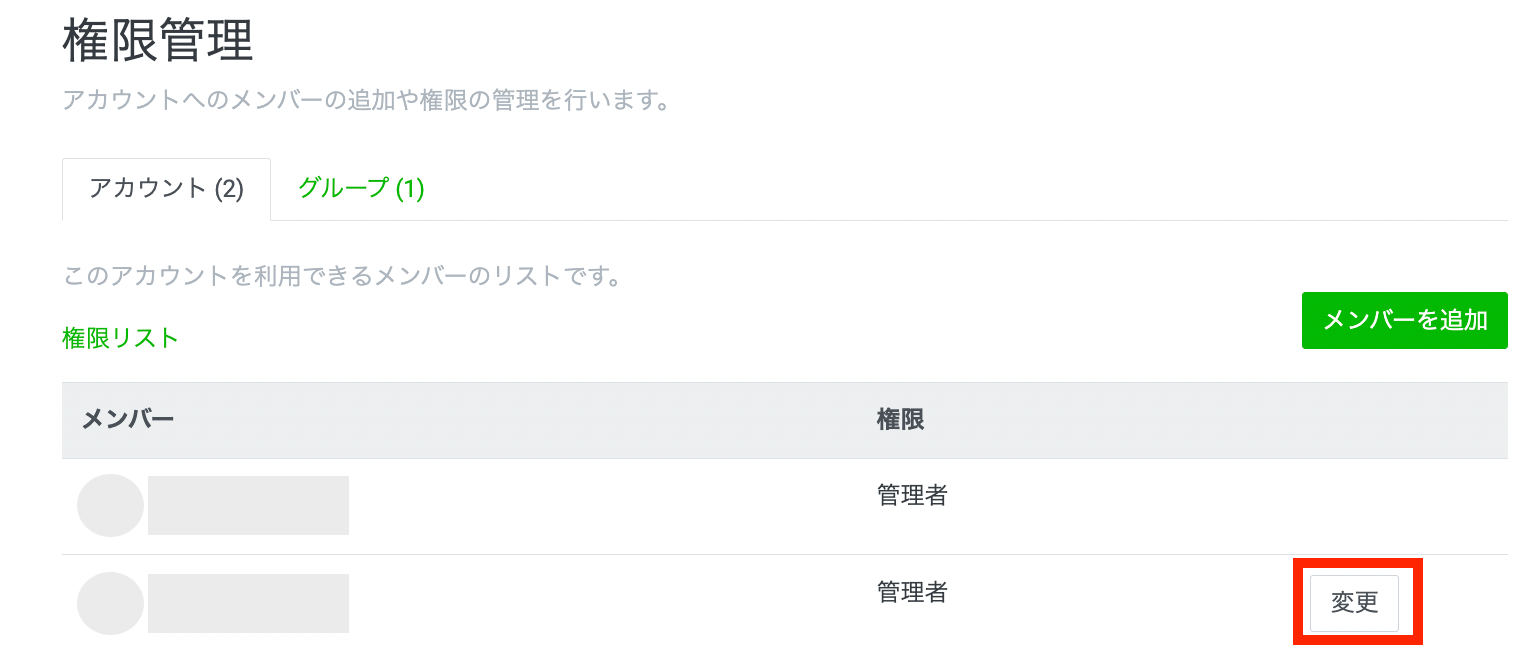Click the 権限管理 page heading
Screen dimensions: 1531x668
tap(158, 43)
